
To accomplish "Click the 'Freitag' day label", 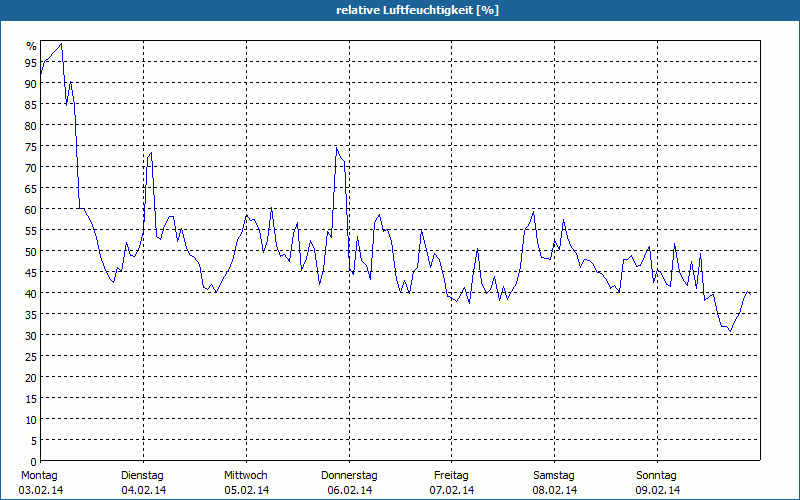I will click(452, 475).
